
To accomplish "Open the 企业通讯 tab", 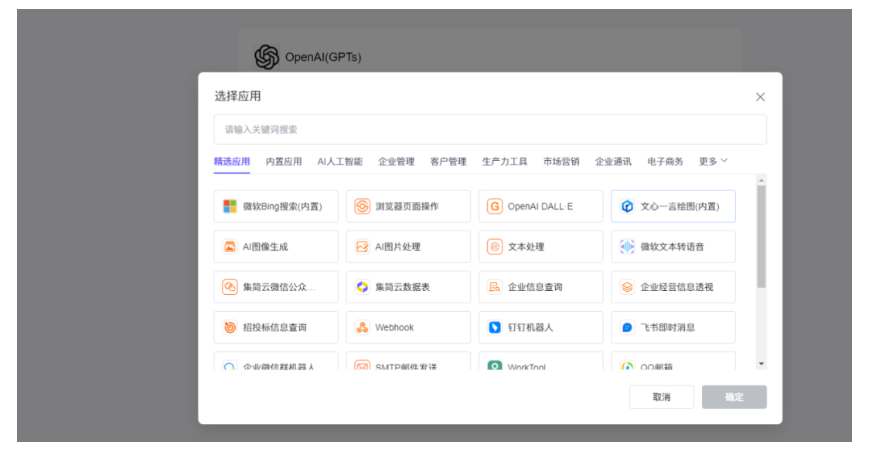I will (613, 162).
